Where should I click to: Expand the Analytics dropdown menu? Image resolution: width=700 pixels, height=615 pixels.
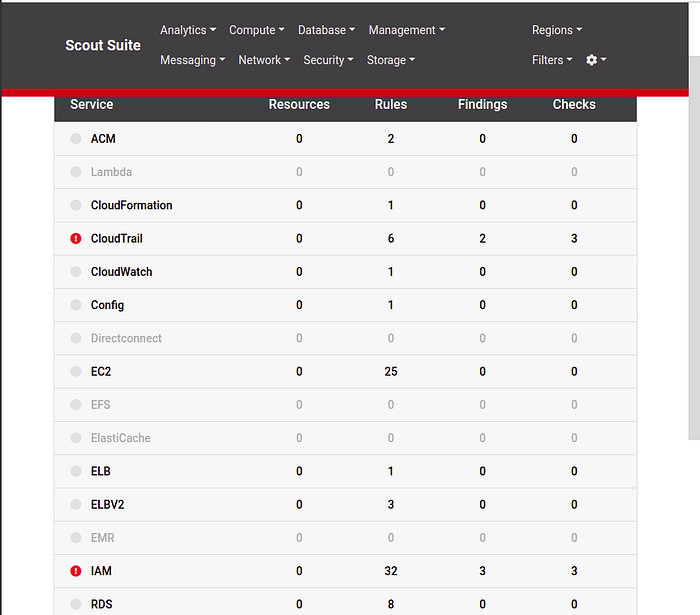[x=188, y=30]
